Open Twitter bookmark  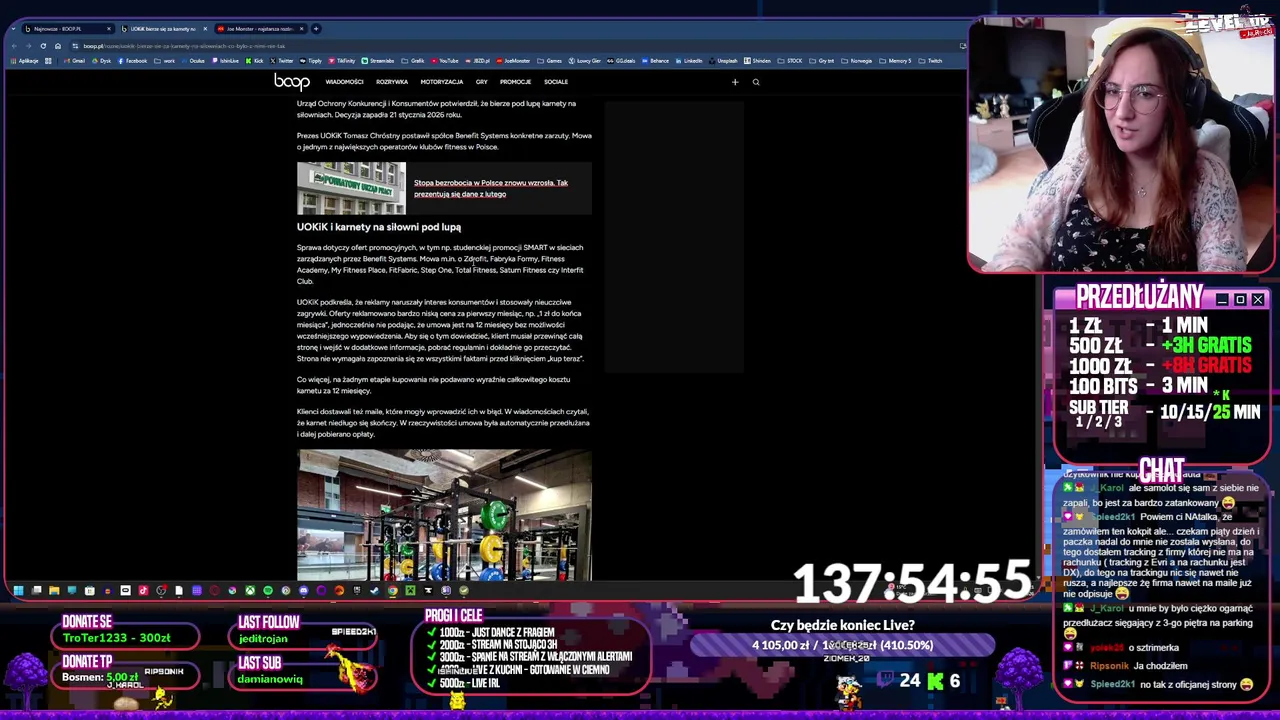(282, 61)
